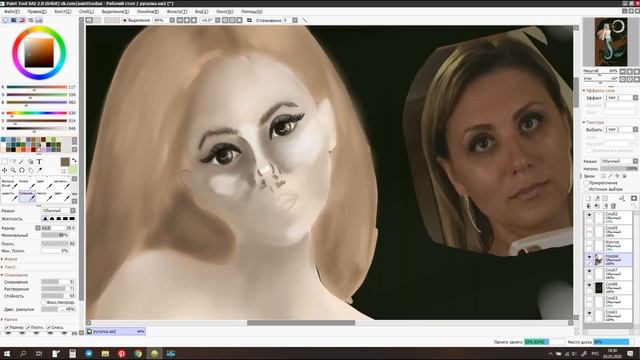Open the Слой menu

(x=86, y=11)
